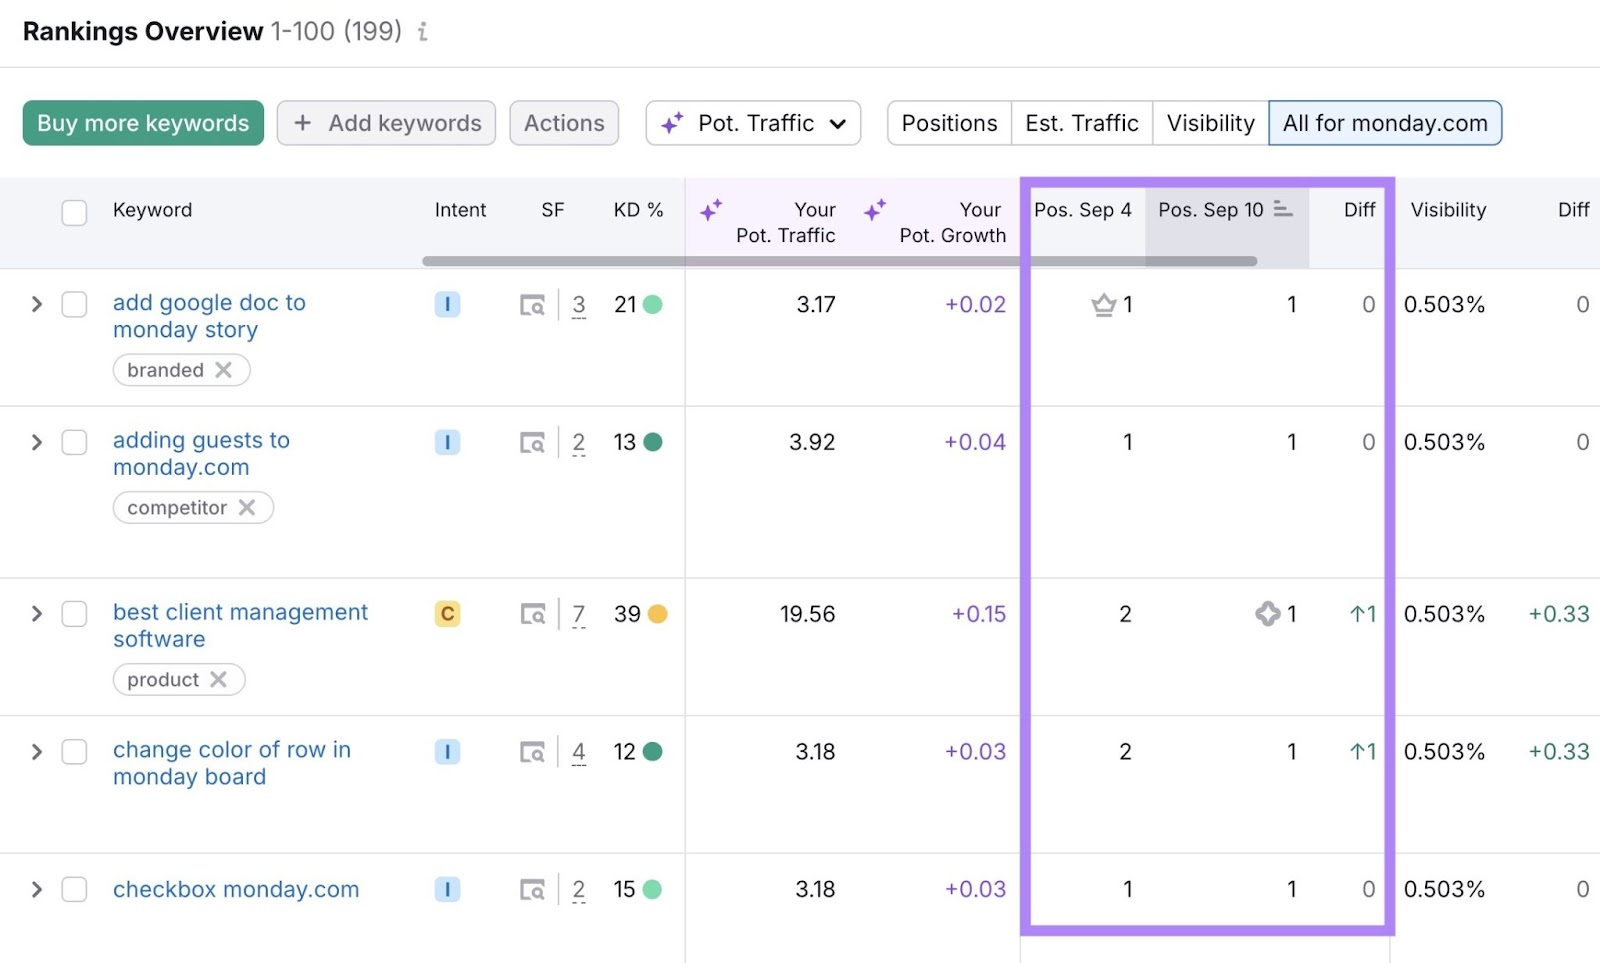This screenshot has height=963, width=1600.
Task: Click the info icon beside Rankings Overview title
Action: pos(422,31)
